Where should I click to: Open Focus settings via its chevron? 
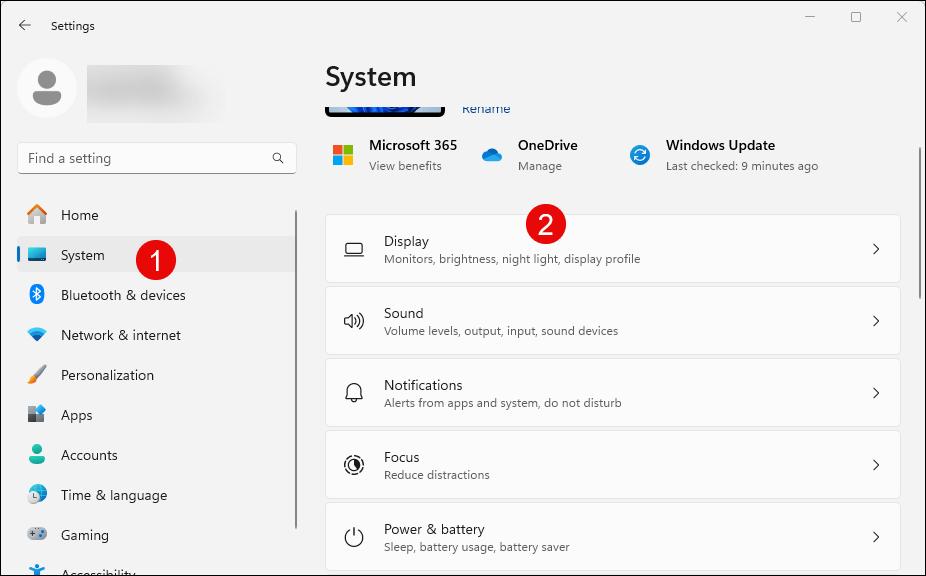point(875,465)
